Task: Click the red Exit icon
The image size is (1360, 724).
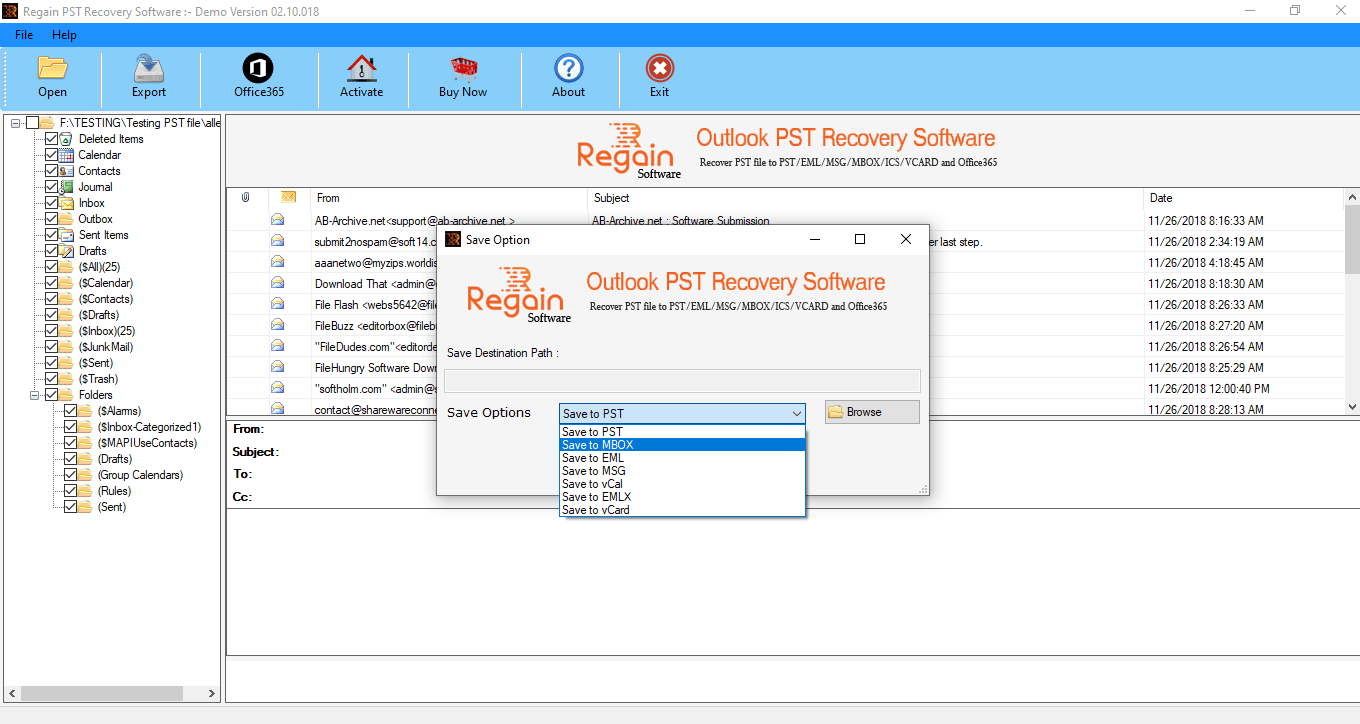Action: point(659,69)
